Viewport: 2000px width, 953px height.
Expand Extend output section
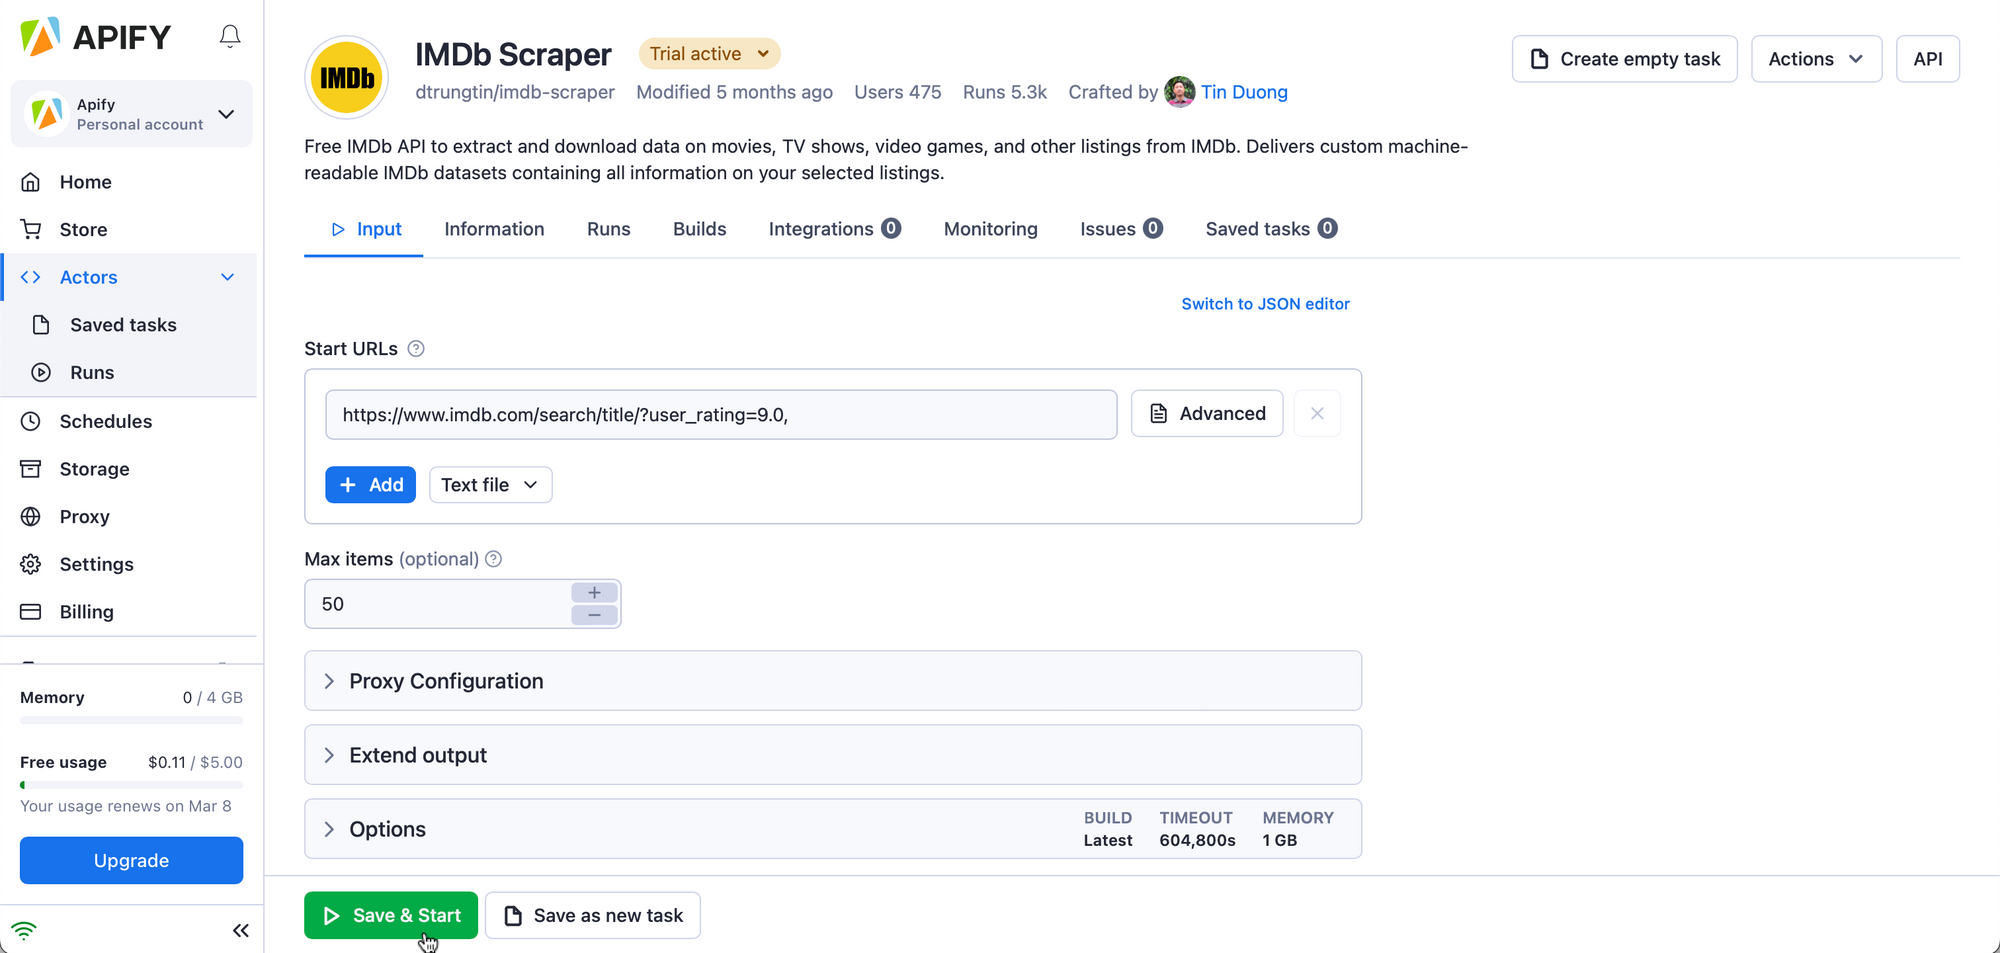coord(833,755)
